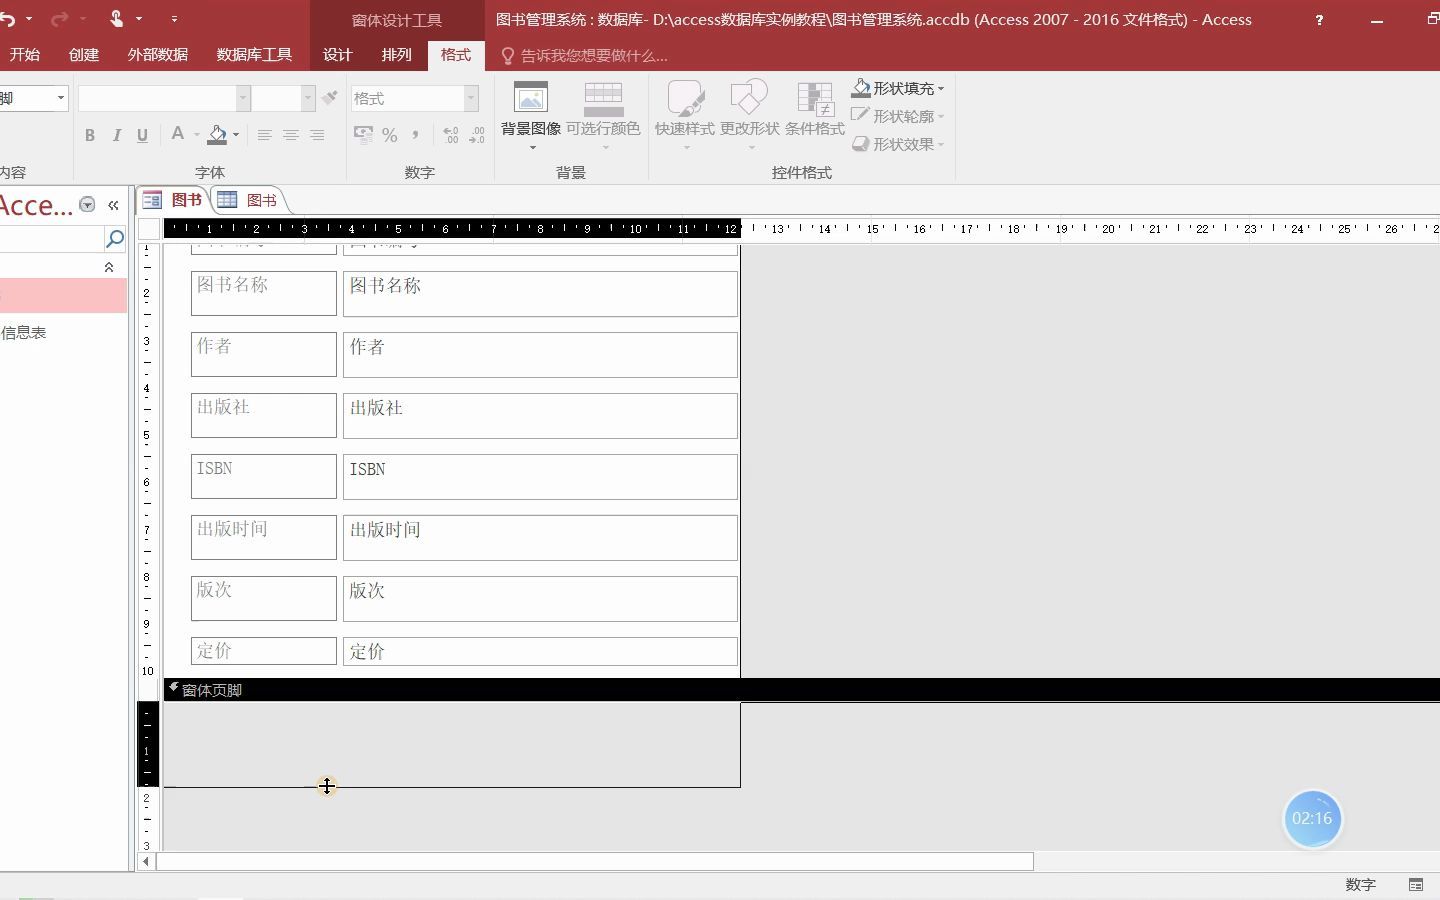
Task: Collapse navigation pane with shutter arrows
Action: tap(113, 205)
